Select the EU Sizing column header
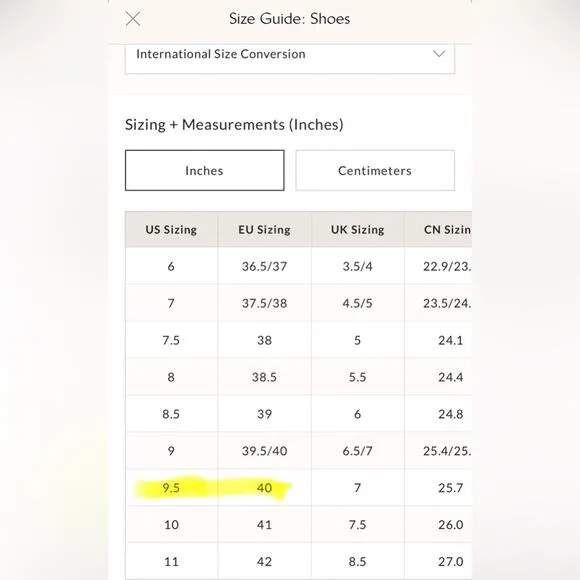This screenshot has height=580, width=580. coord(264,230)
